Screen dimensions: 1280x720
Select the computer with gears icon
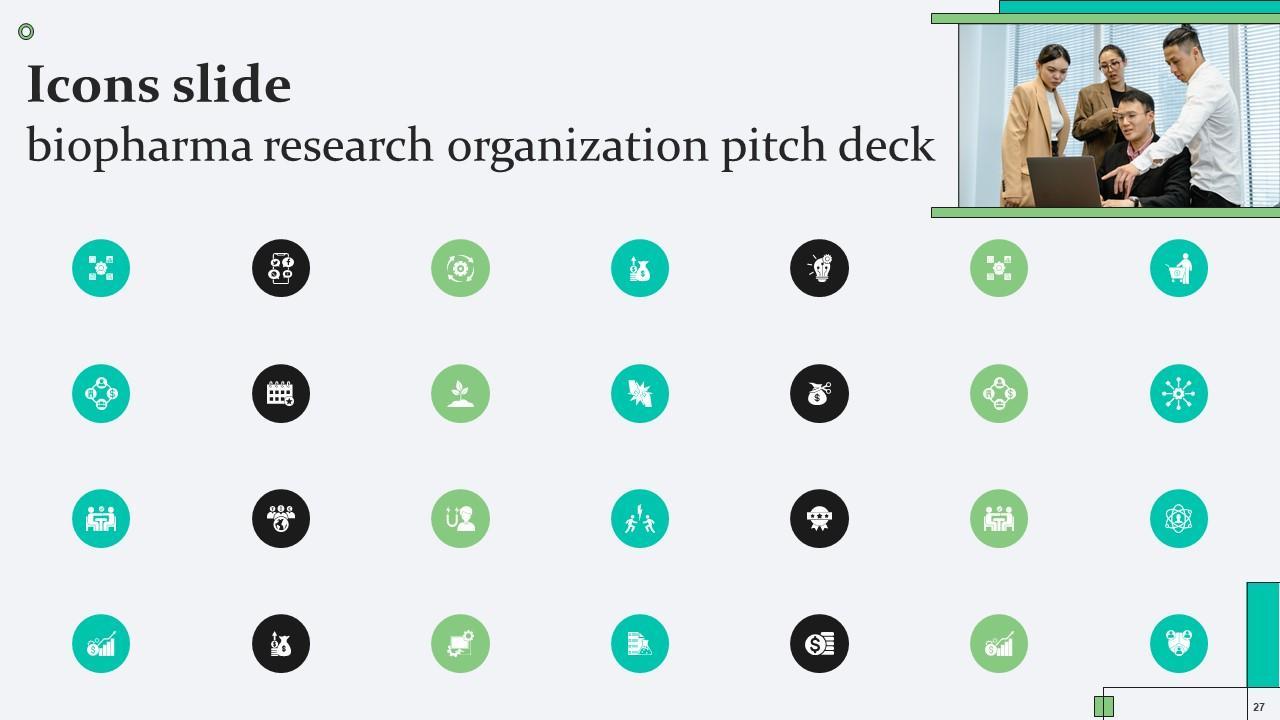[x=460, y=643]
